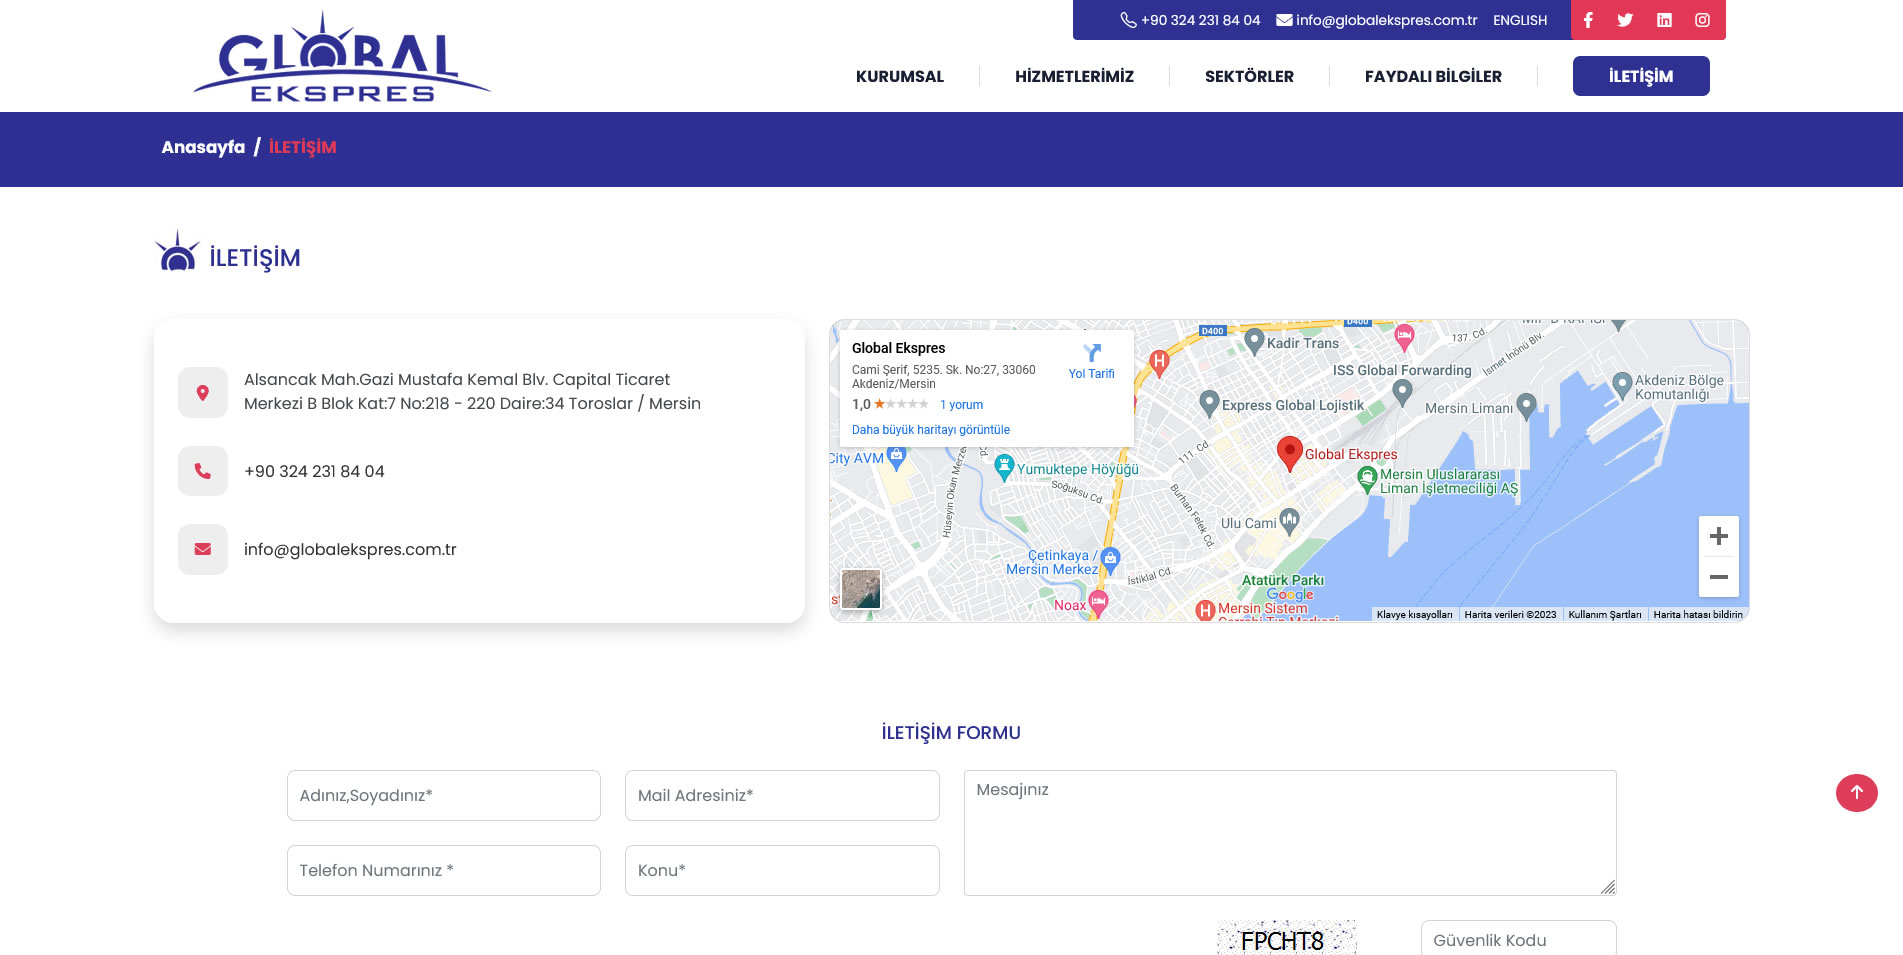The height and width of the screenshot is (955, 1903).
Task: Click the contact card phone number text
Action: [x=314, y=471]
